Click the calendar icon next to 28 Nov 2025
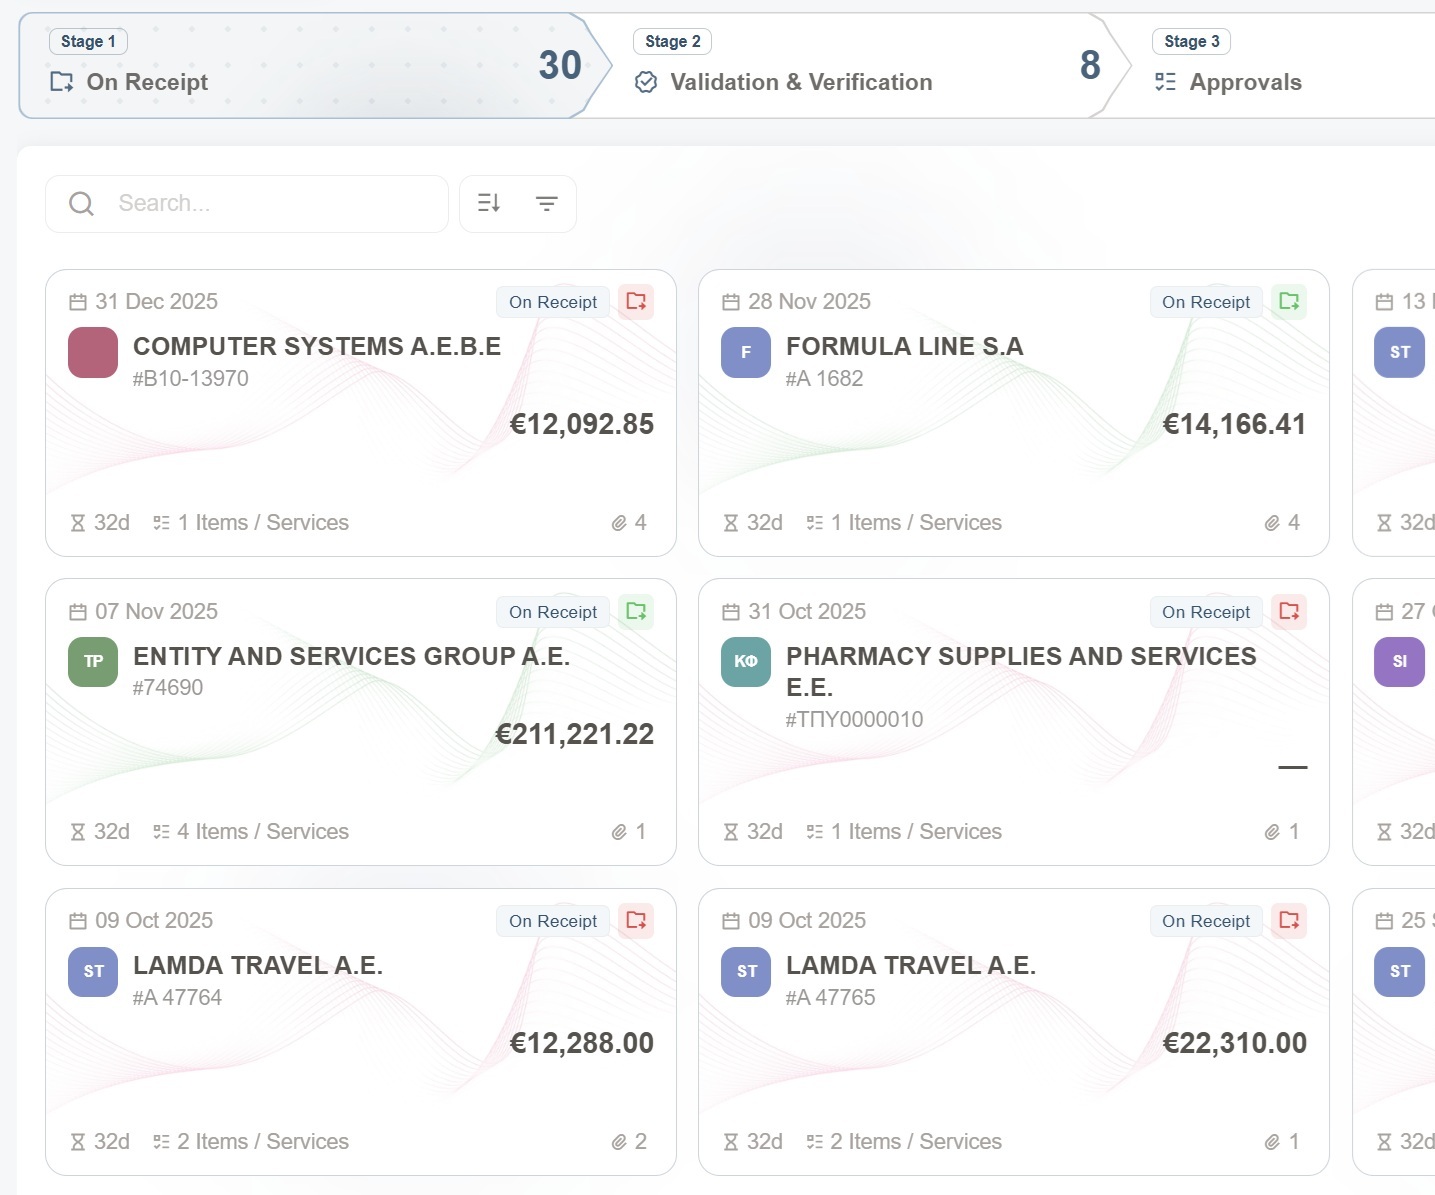 pos(731,302)
